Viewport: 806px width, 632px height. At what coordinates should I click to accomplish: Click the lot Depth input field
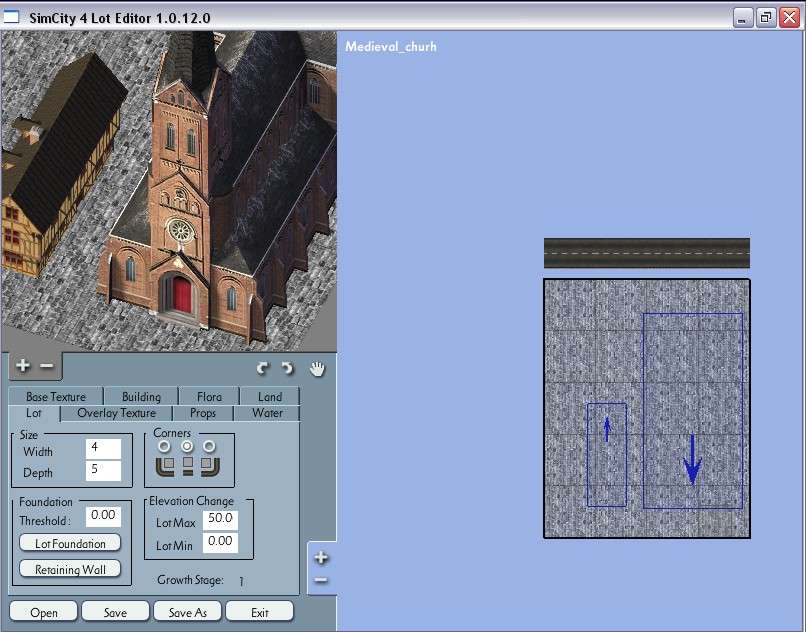tap(103, 471)
